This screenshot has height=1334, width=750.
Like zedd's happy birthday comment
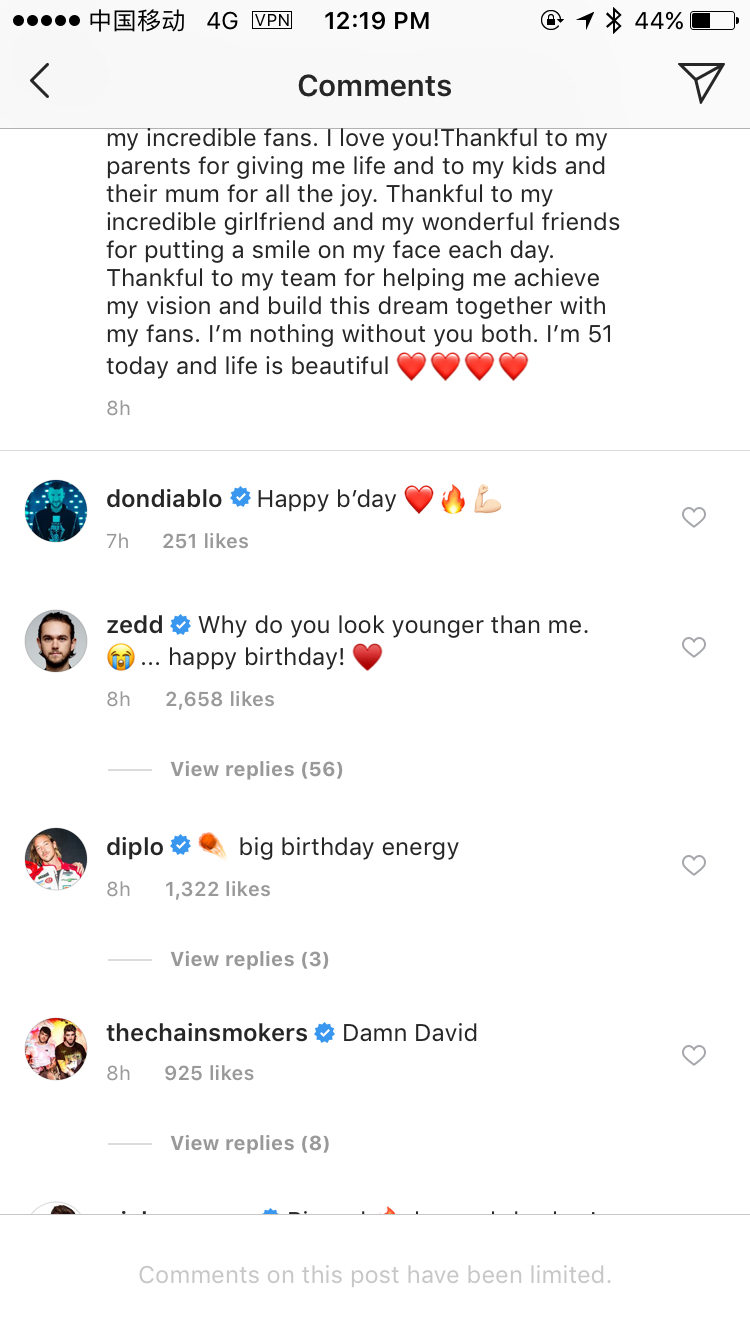(693, 647)
